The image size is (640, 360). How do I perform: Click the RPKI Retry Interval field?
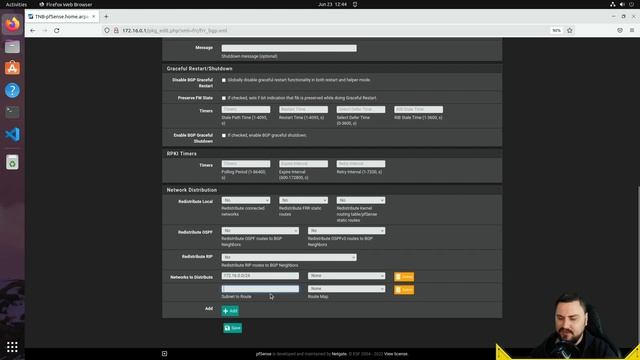[x=361, y=164]
